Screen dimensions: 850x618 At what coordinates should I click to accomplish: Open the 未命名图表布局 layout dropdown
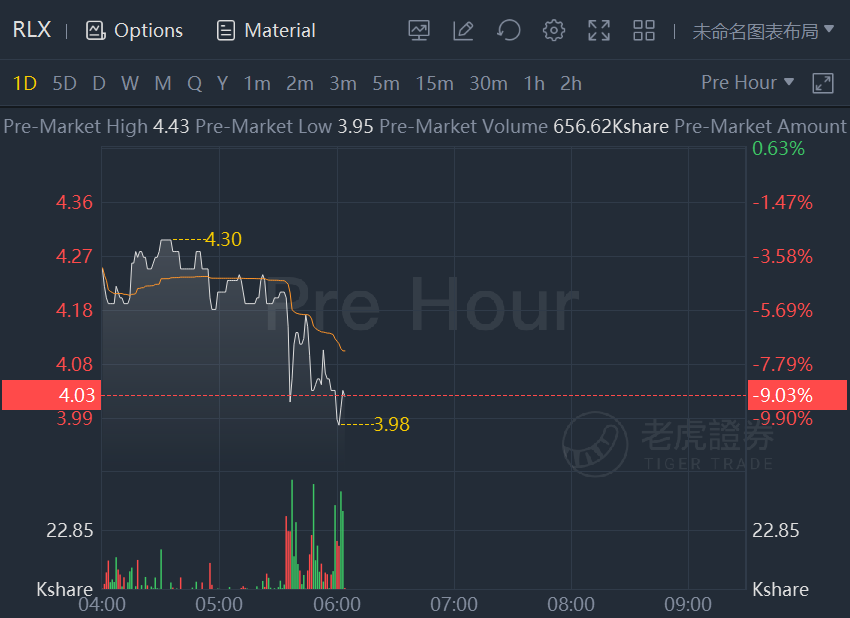tap(763, 31)
